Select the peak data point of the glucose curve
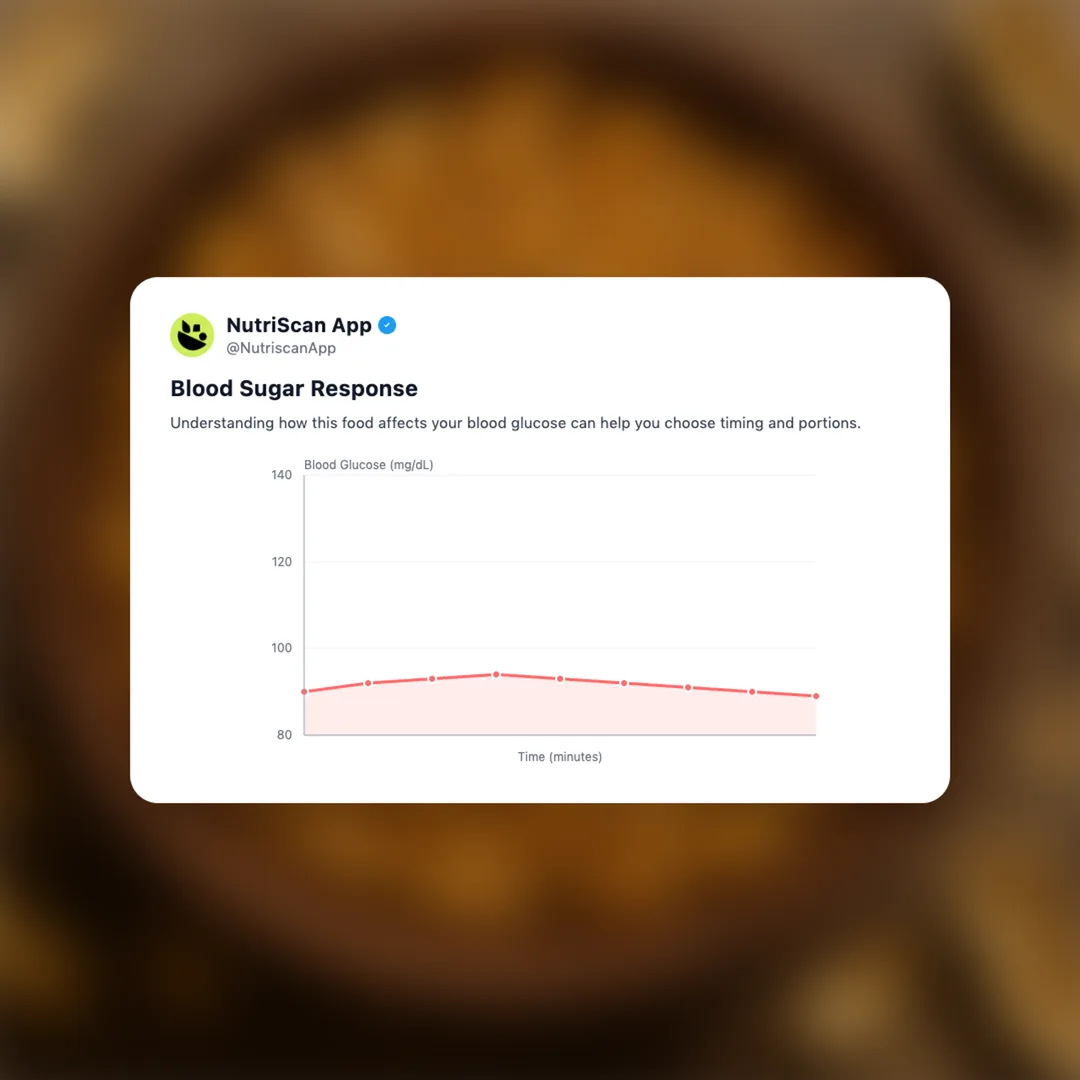The width and height of the screenshot is (1080, 1080). (x=496, y=674)
